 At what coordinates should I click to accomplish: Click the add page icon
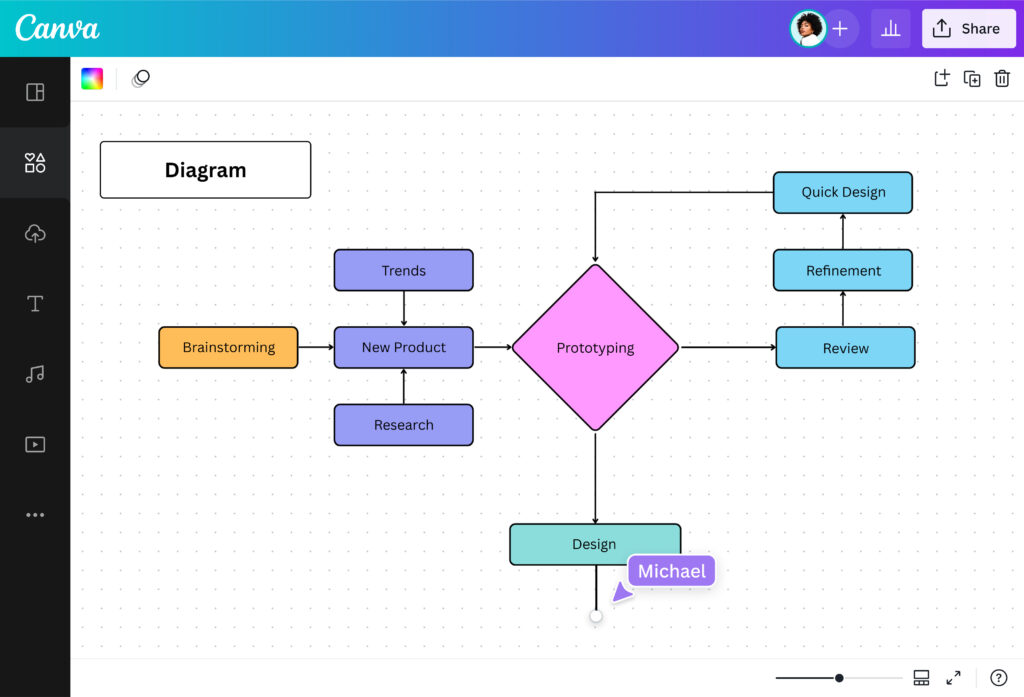coord(941,78)
